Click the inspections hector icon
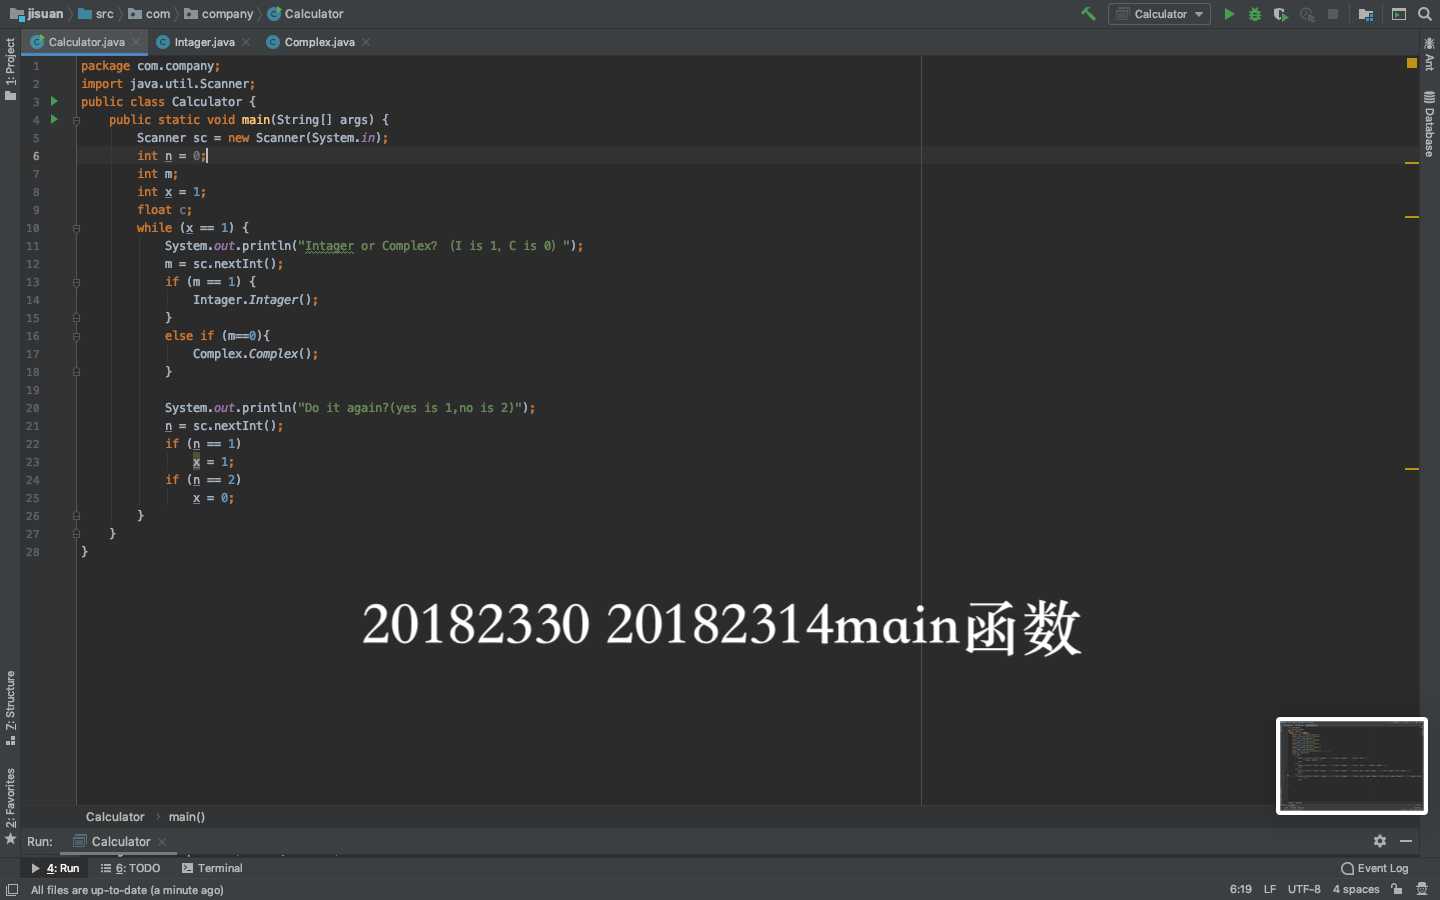 coord(1422,889)
